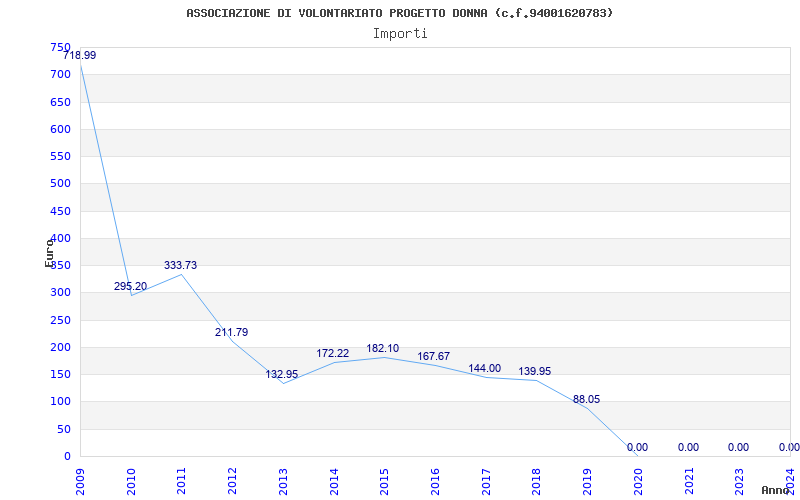
Task: Select the 2021 x-axis label
Action: tap(689, 481)
